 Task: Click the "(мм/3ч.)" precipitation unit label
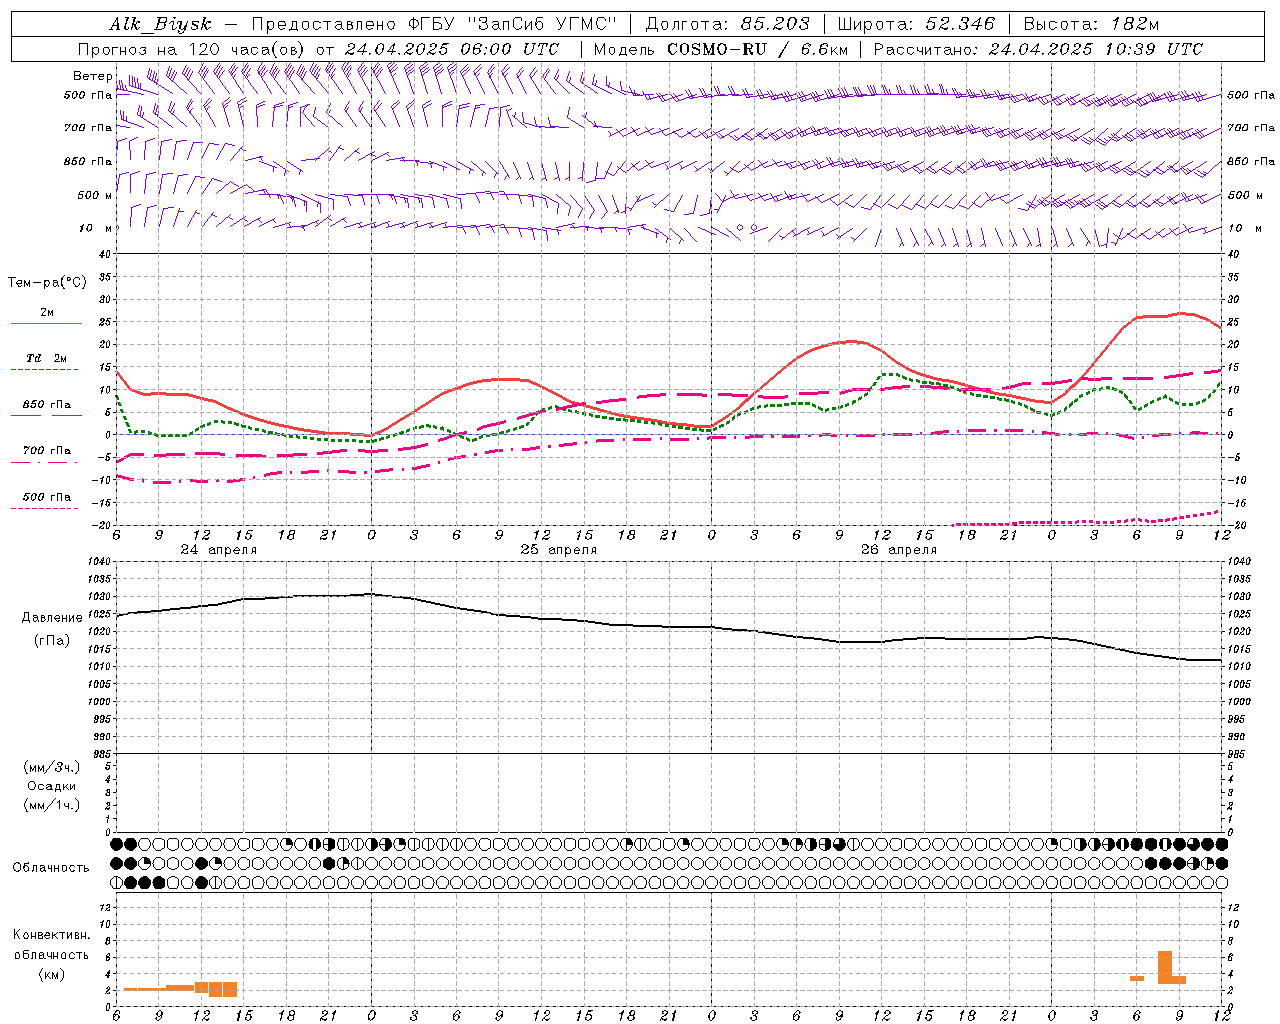pos(52,767)
